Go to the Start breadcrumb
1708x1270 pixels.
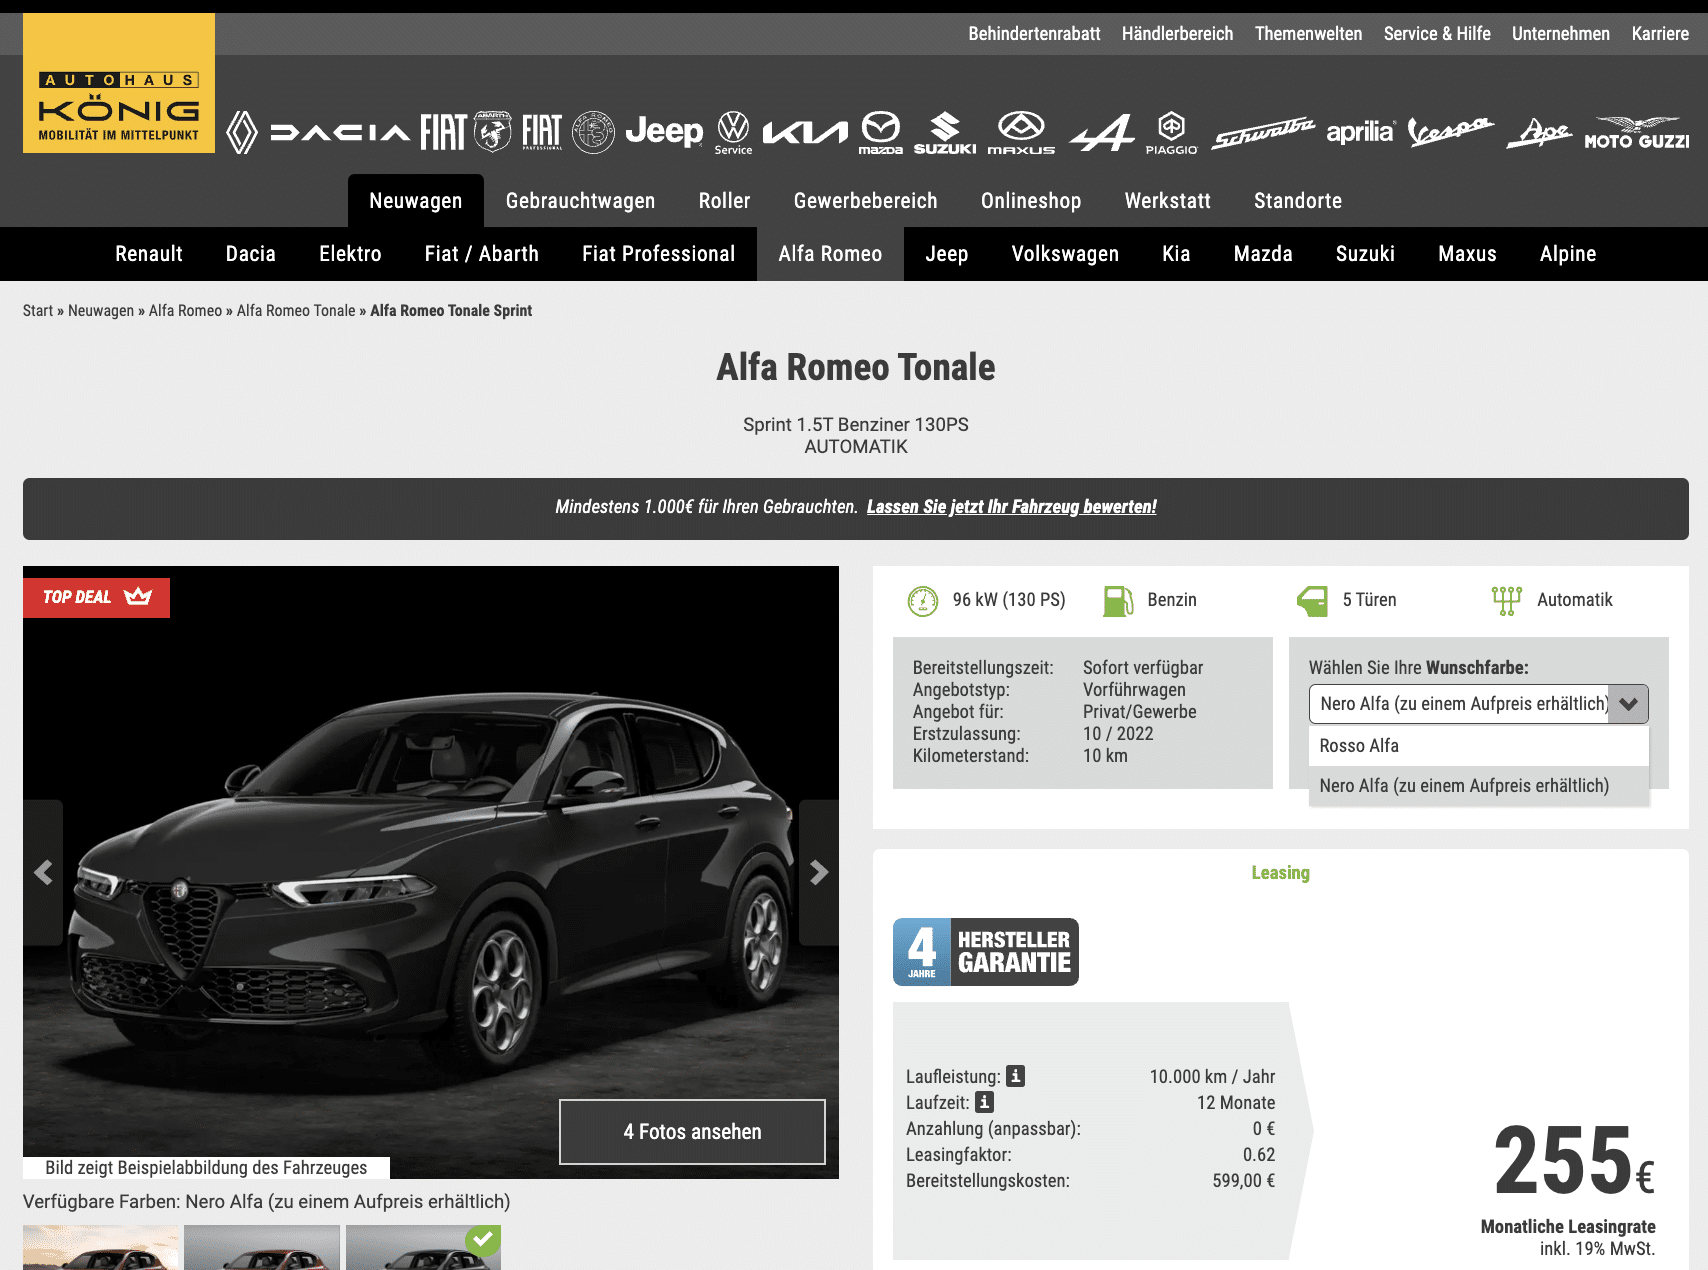tap(38, 311)
